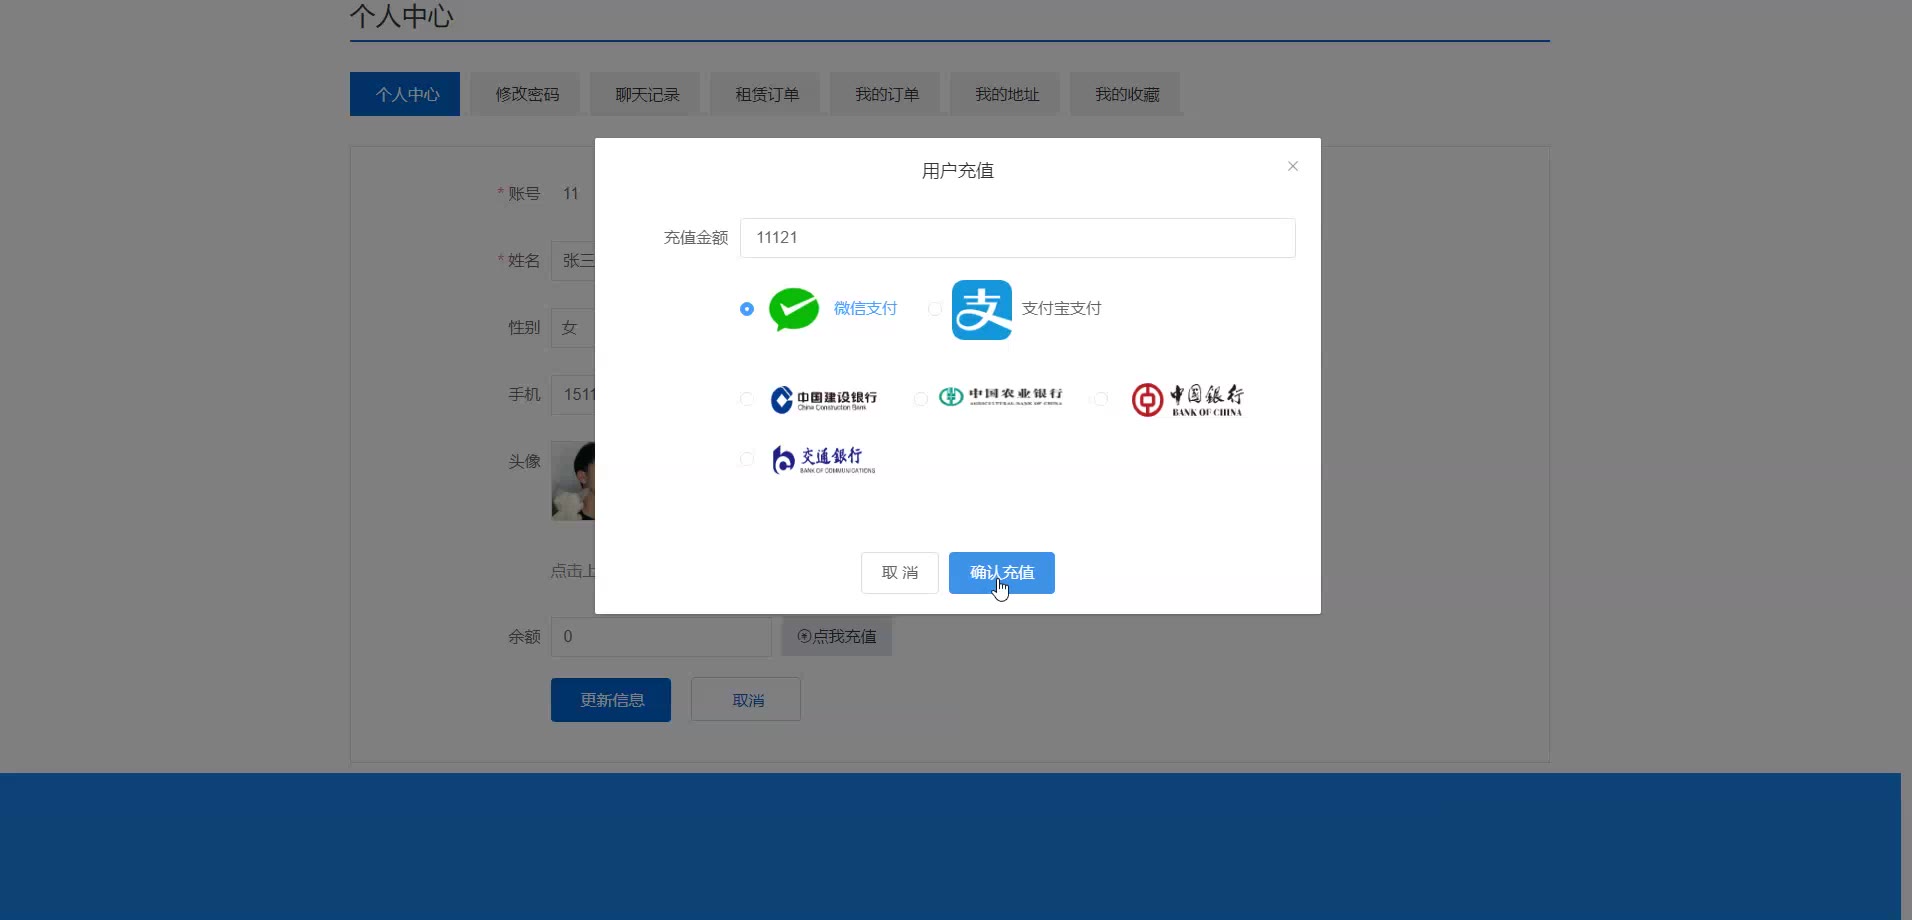Click the 更新信息 button

point(611,700)
